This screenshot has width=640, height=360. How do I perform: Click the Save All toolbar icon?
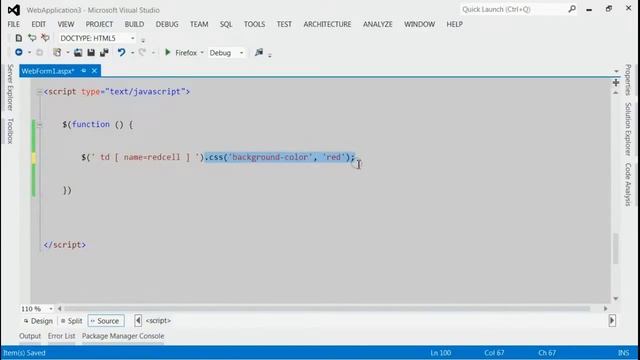[104, 53]
